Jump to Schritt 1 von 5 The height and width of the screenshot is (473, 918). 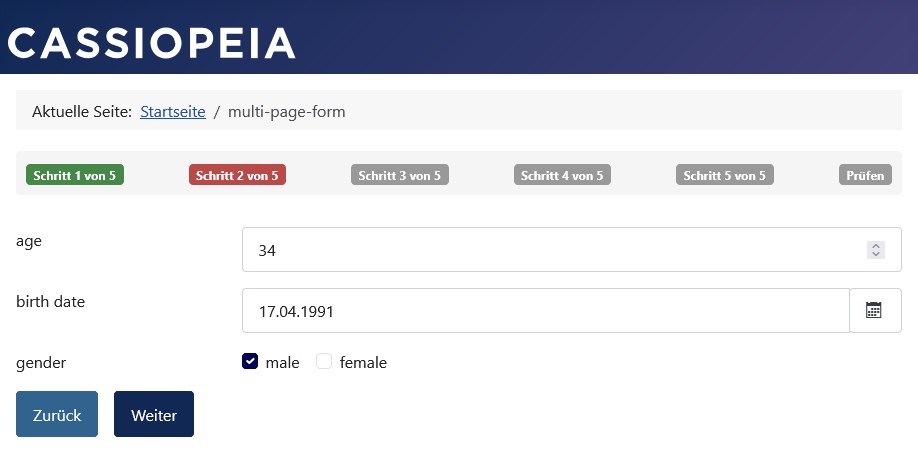point(75,175)
